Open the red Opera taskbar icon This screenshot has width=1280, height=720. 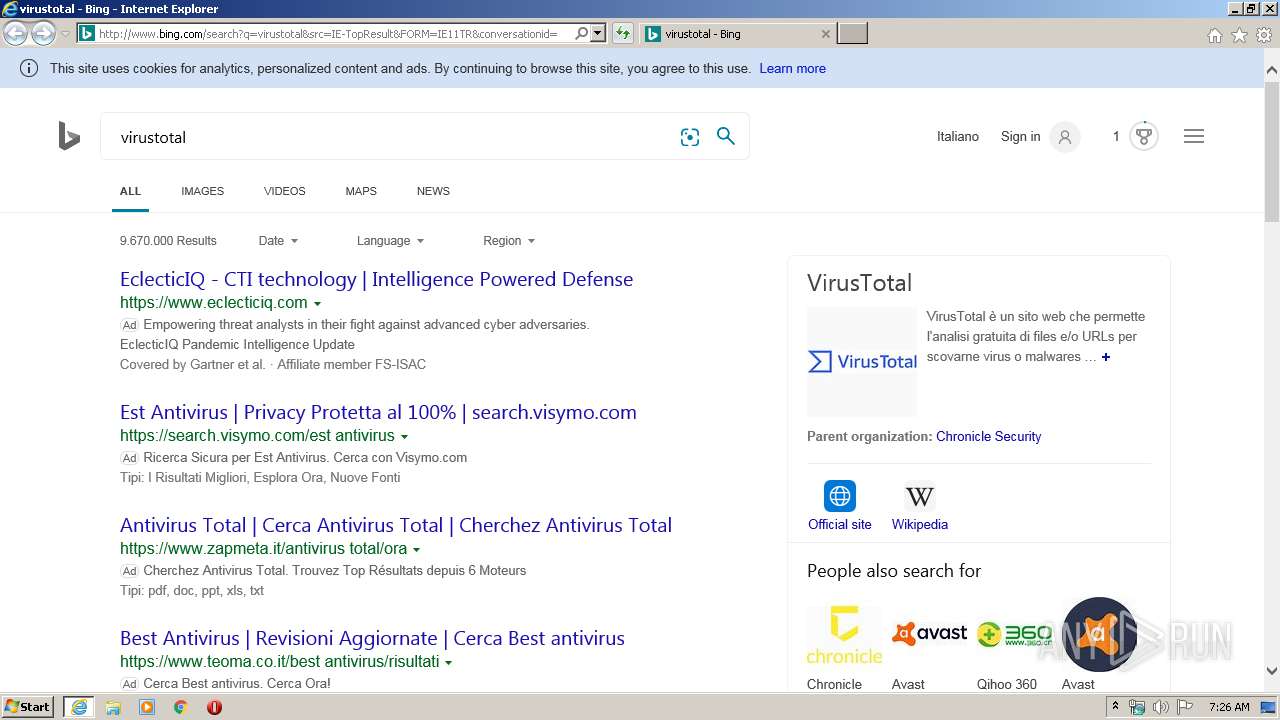pos(214,707)
